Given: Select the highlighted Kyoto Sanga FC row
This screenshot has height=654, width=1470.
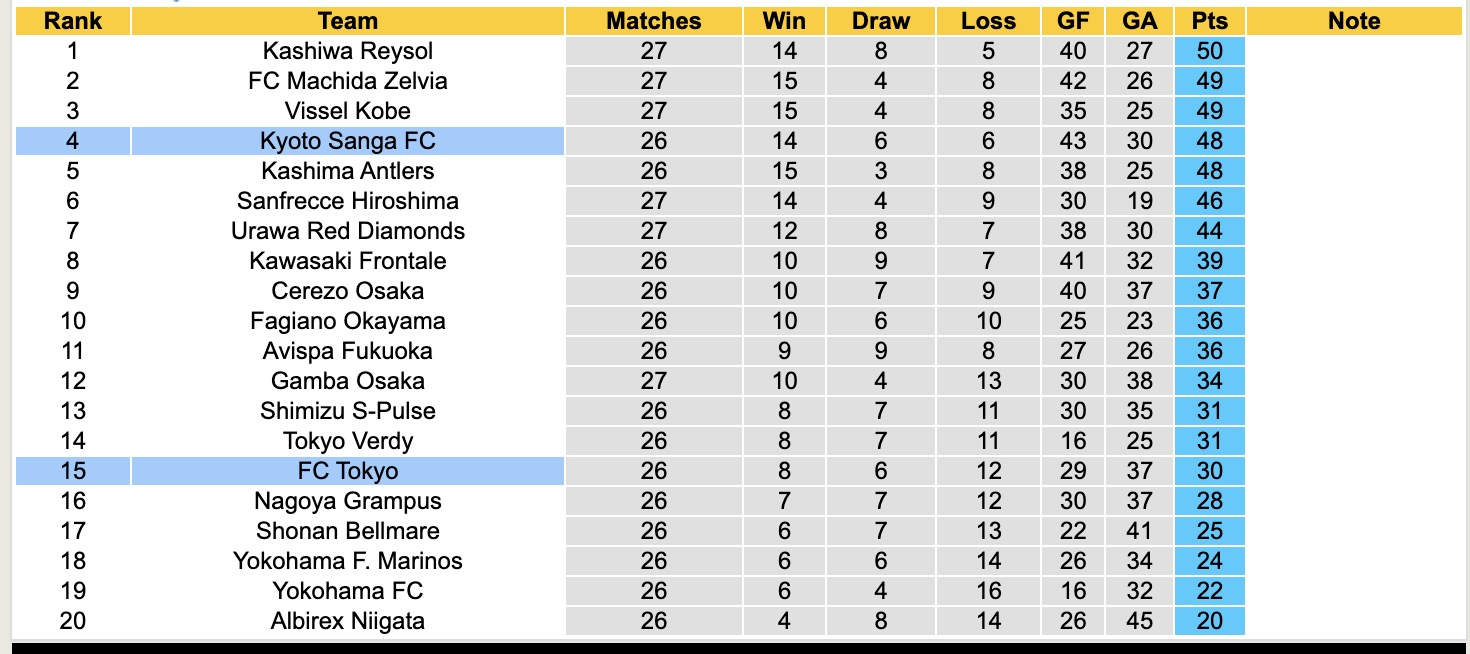Looking at the screenshot, I should [347, 141].
